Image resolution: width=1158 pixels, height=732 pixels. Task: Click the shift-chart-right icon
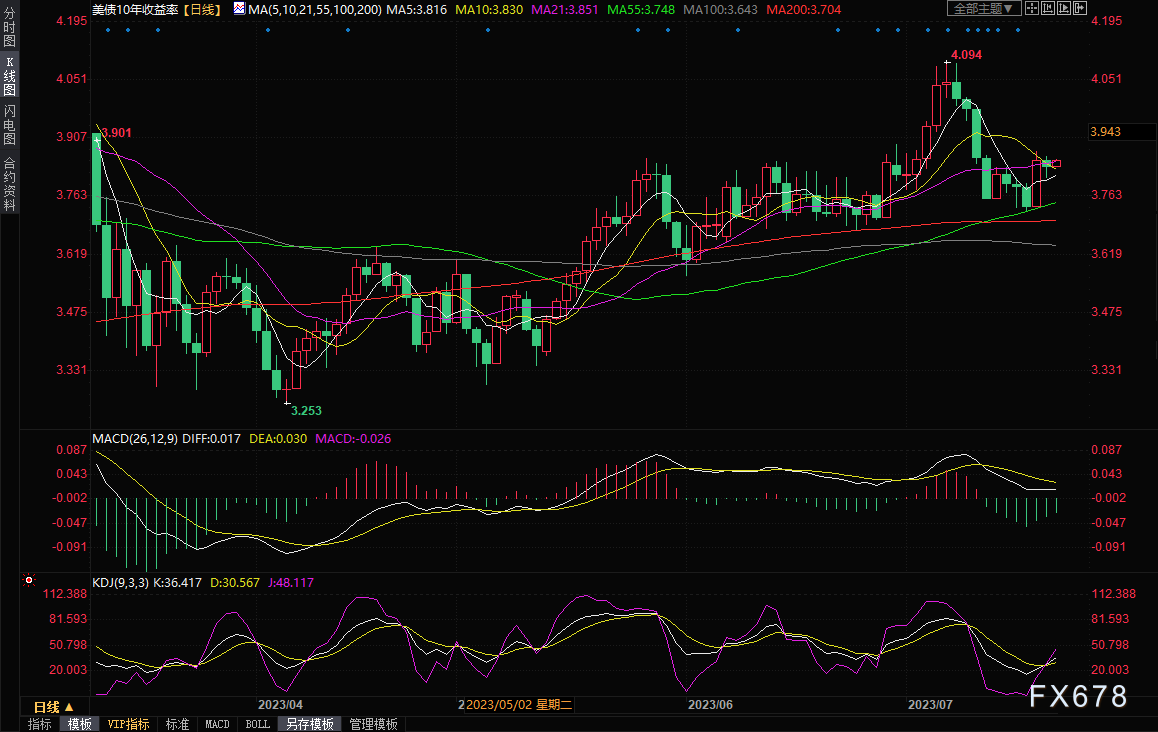(1080, 8)
